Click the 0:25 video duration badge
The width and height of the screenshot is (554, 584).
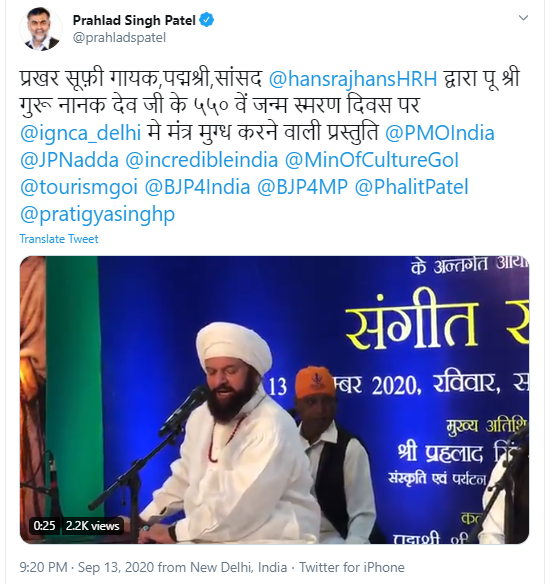tap(44, 526)
